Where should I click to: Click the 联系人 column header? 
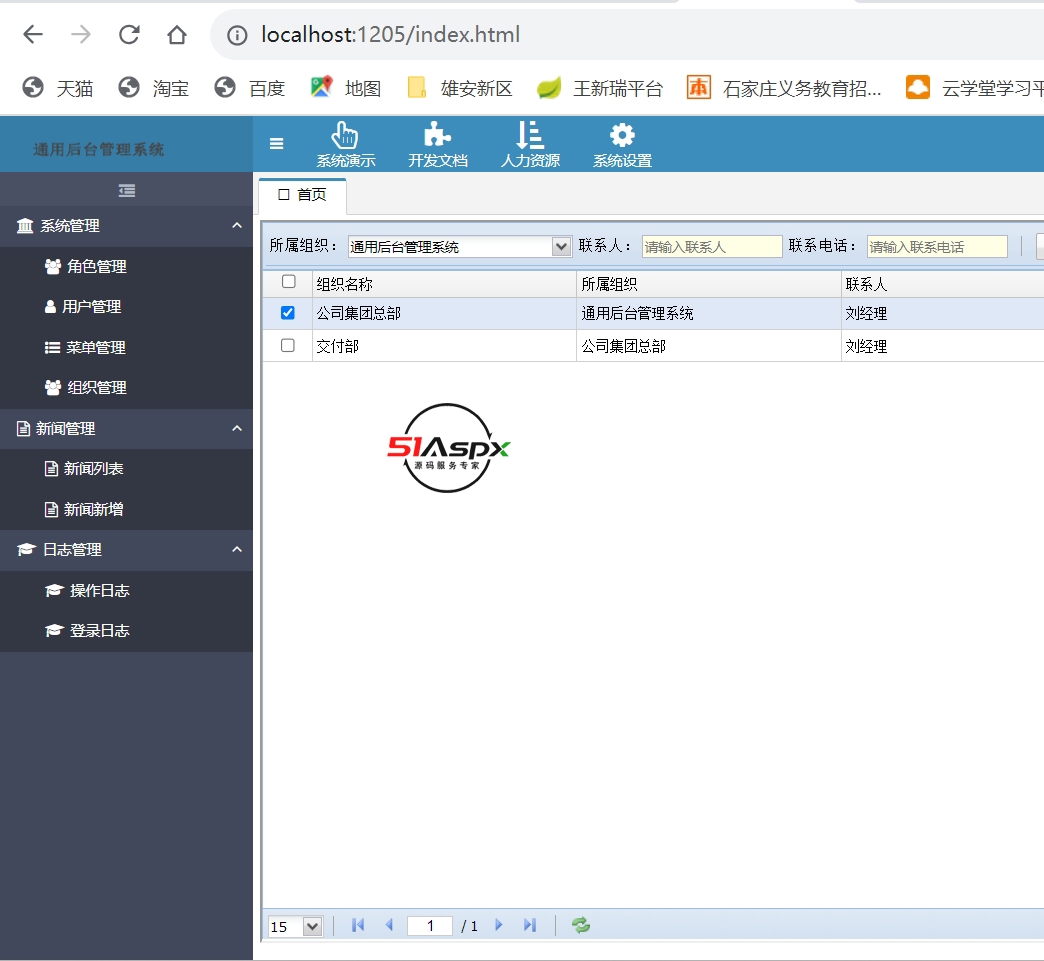942,284
